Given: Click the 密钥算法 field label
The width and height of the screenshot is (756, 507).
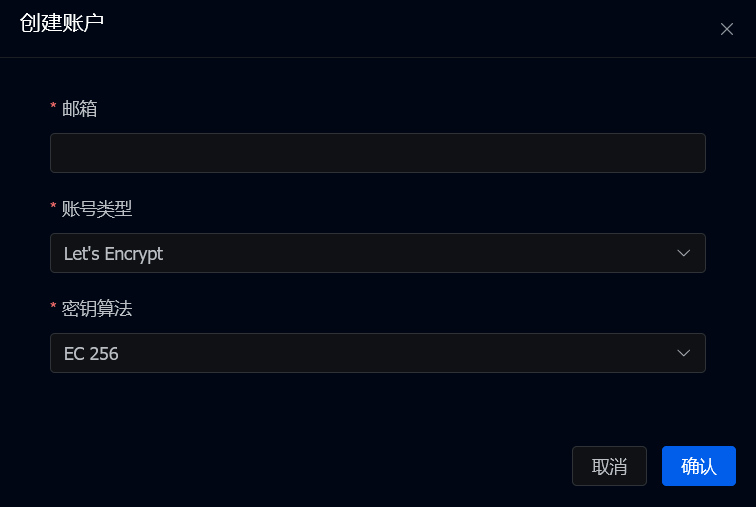Looking at the screenshot, I should (97, 309).
